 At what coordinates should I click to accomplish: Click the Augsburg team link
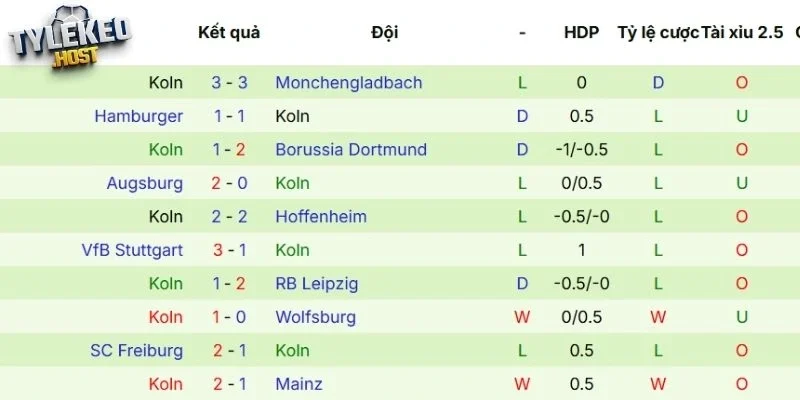coord(145,183)
